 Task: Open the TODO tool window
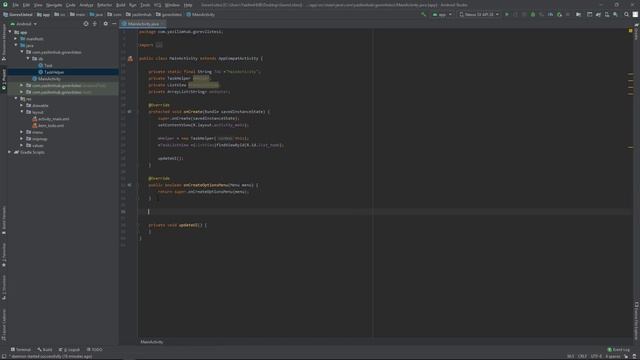94,350
